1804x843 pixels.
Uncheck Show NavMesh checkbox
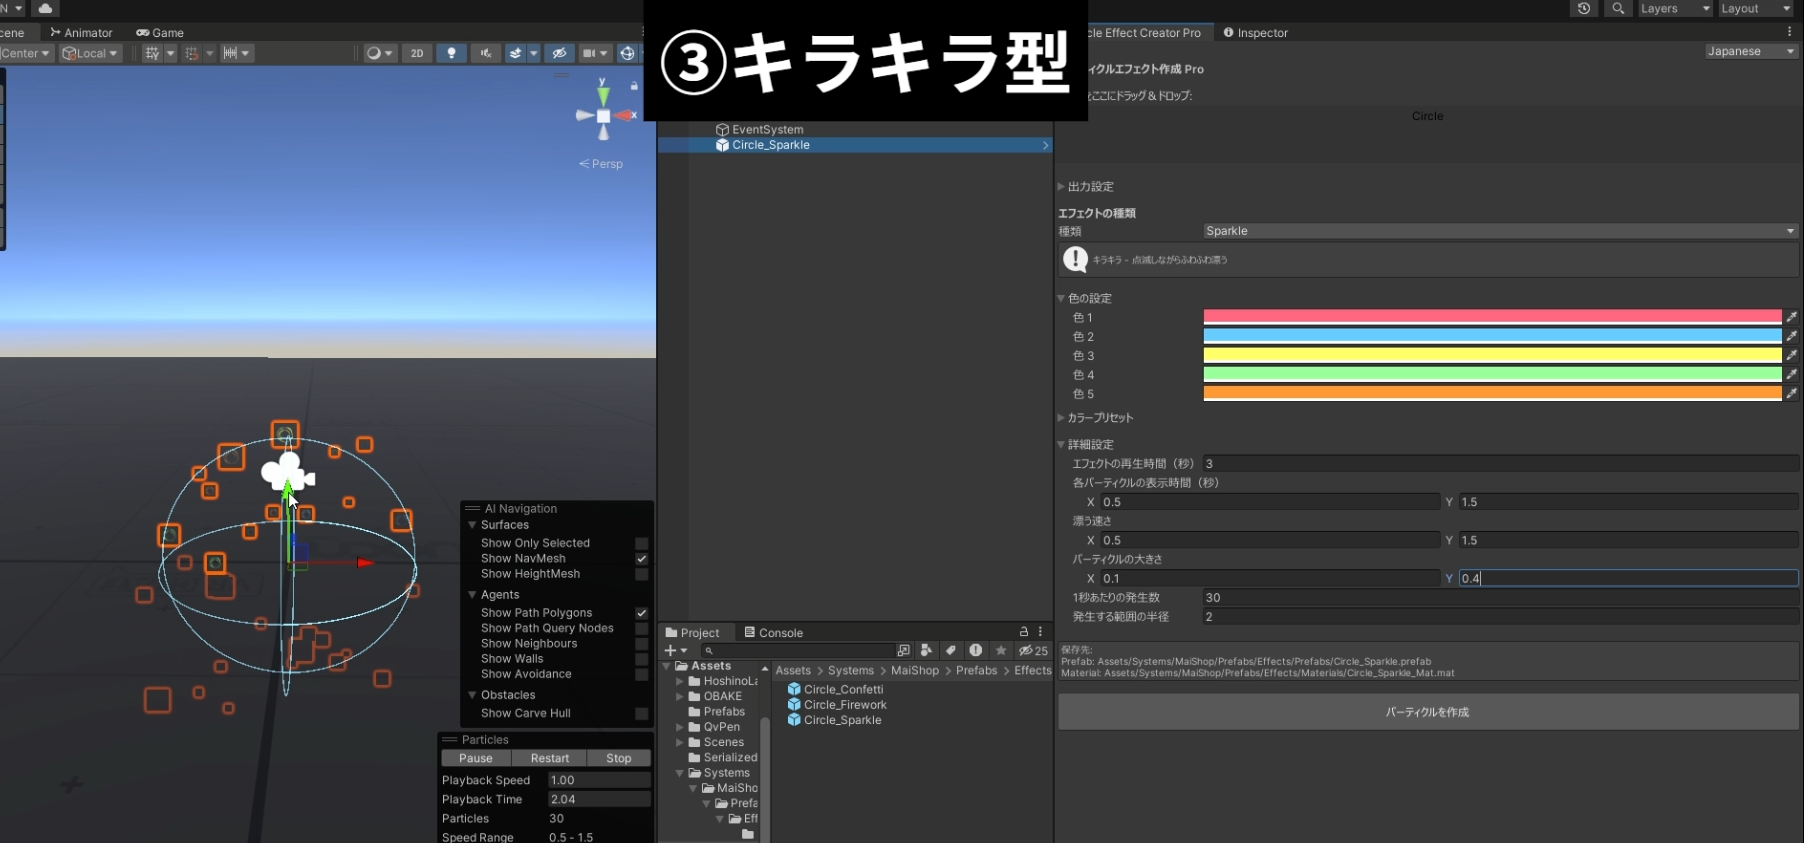642,559
